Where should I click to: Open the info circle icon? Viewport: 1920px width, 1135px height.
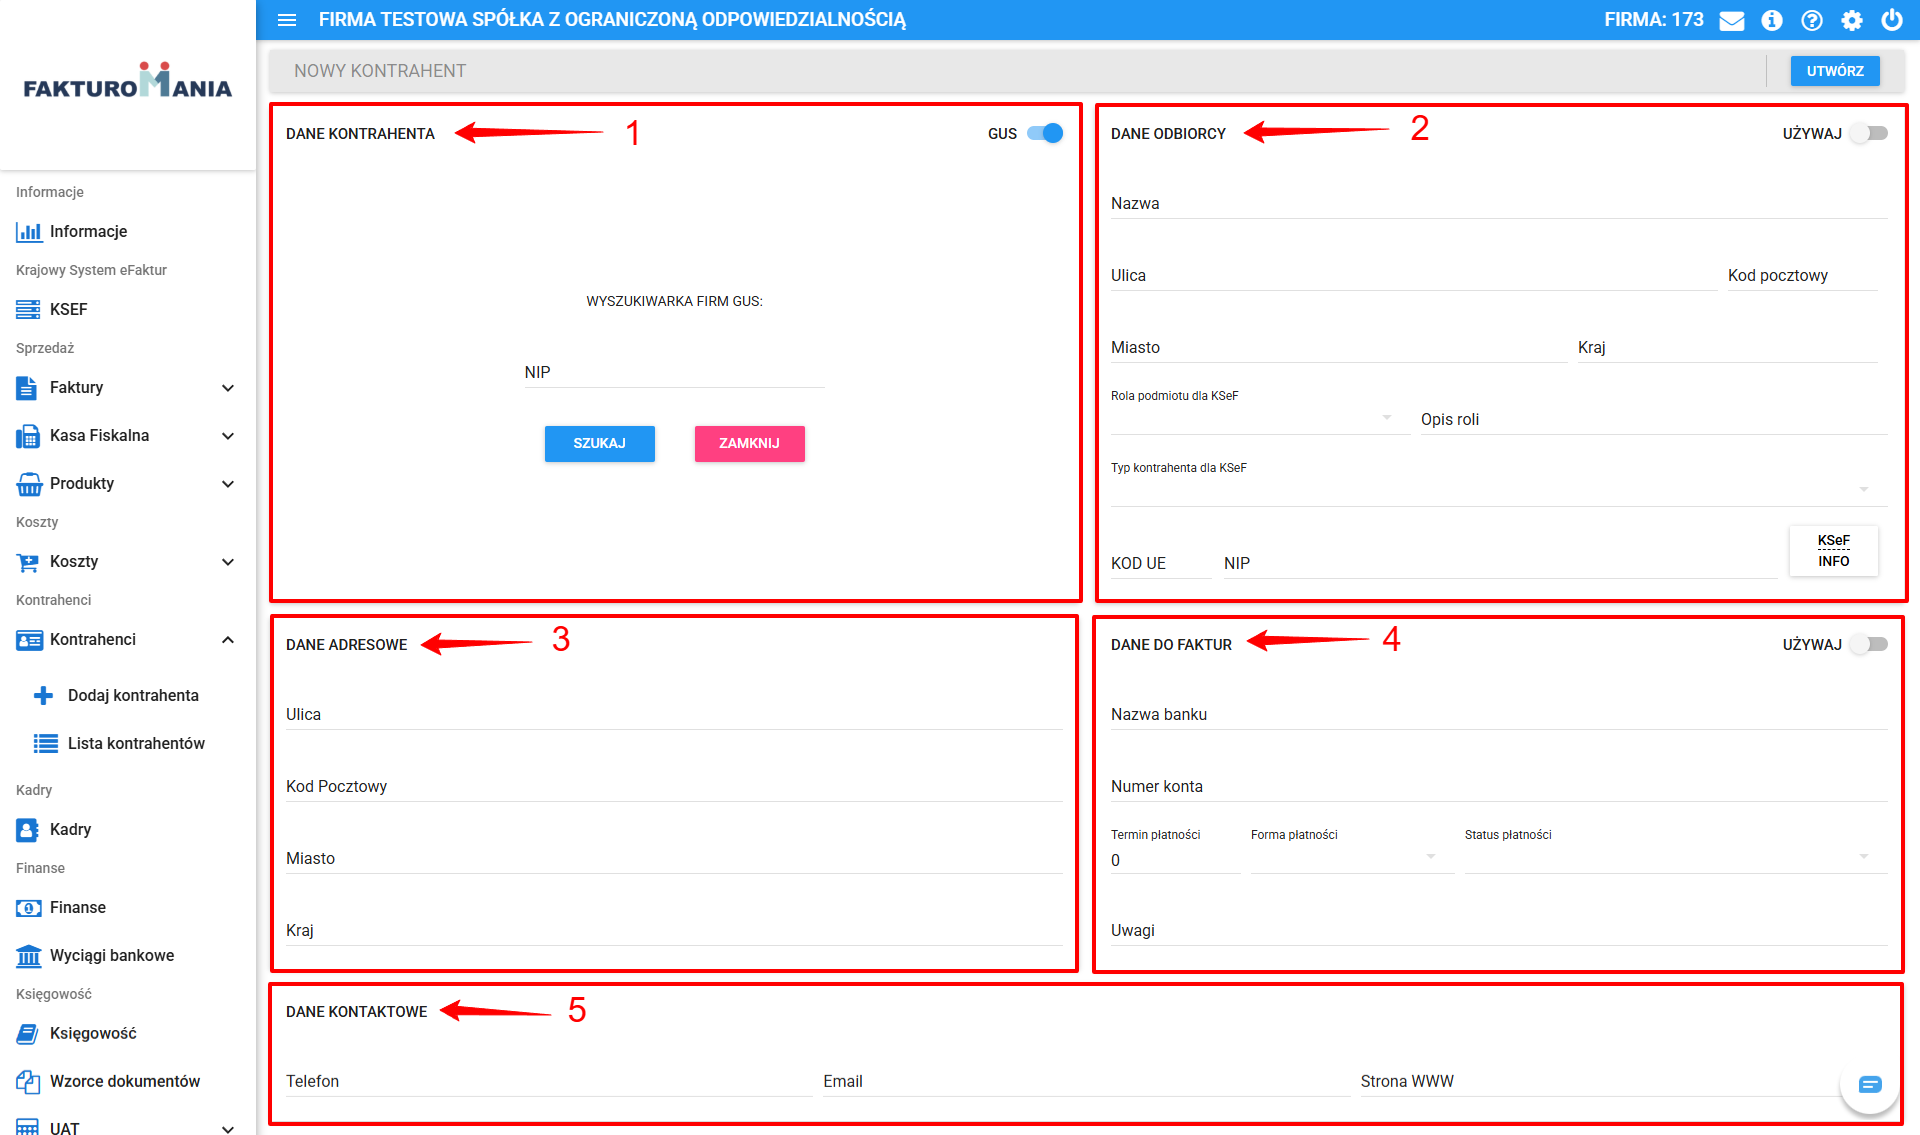click(x=1772, y=20)
